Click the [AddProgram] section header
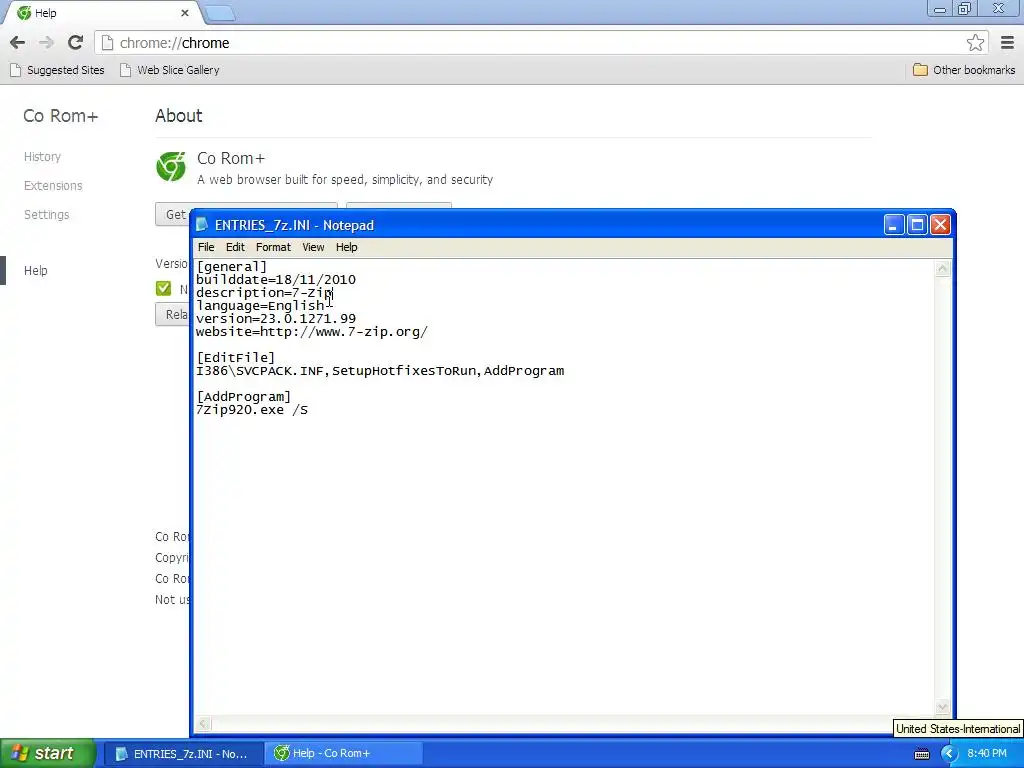Image resolution: width=1024 pixels, height=768 pixels. point(244,397)
